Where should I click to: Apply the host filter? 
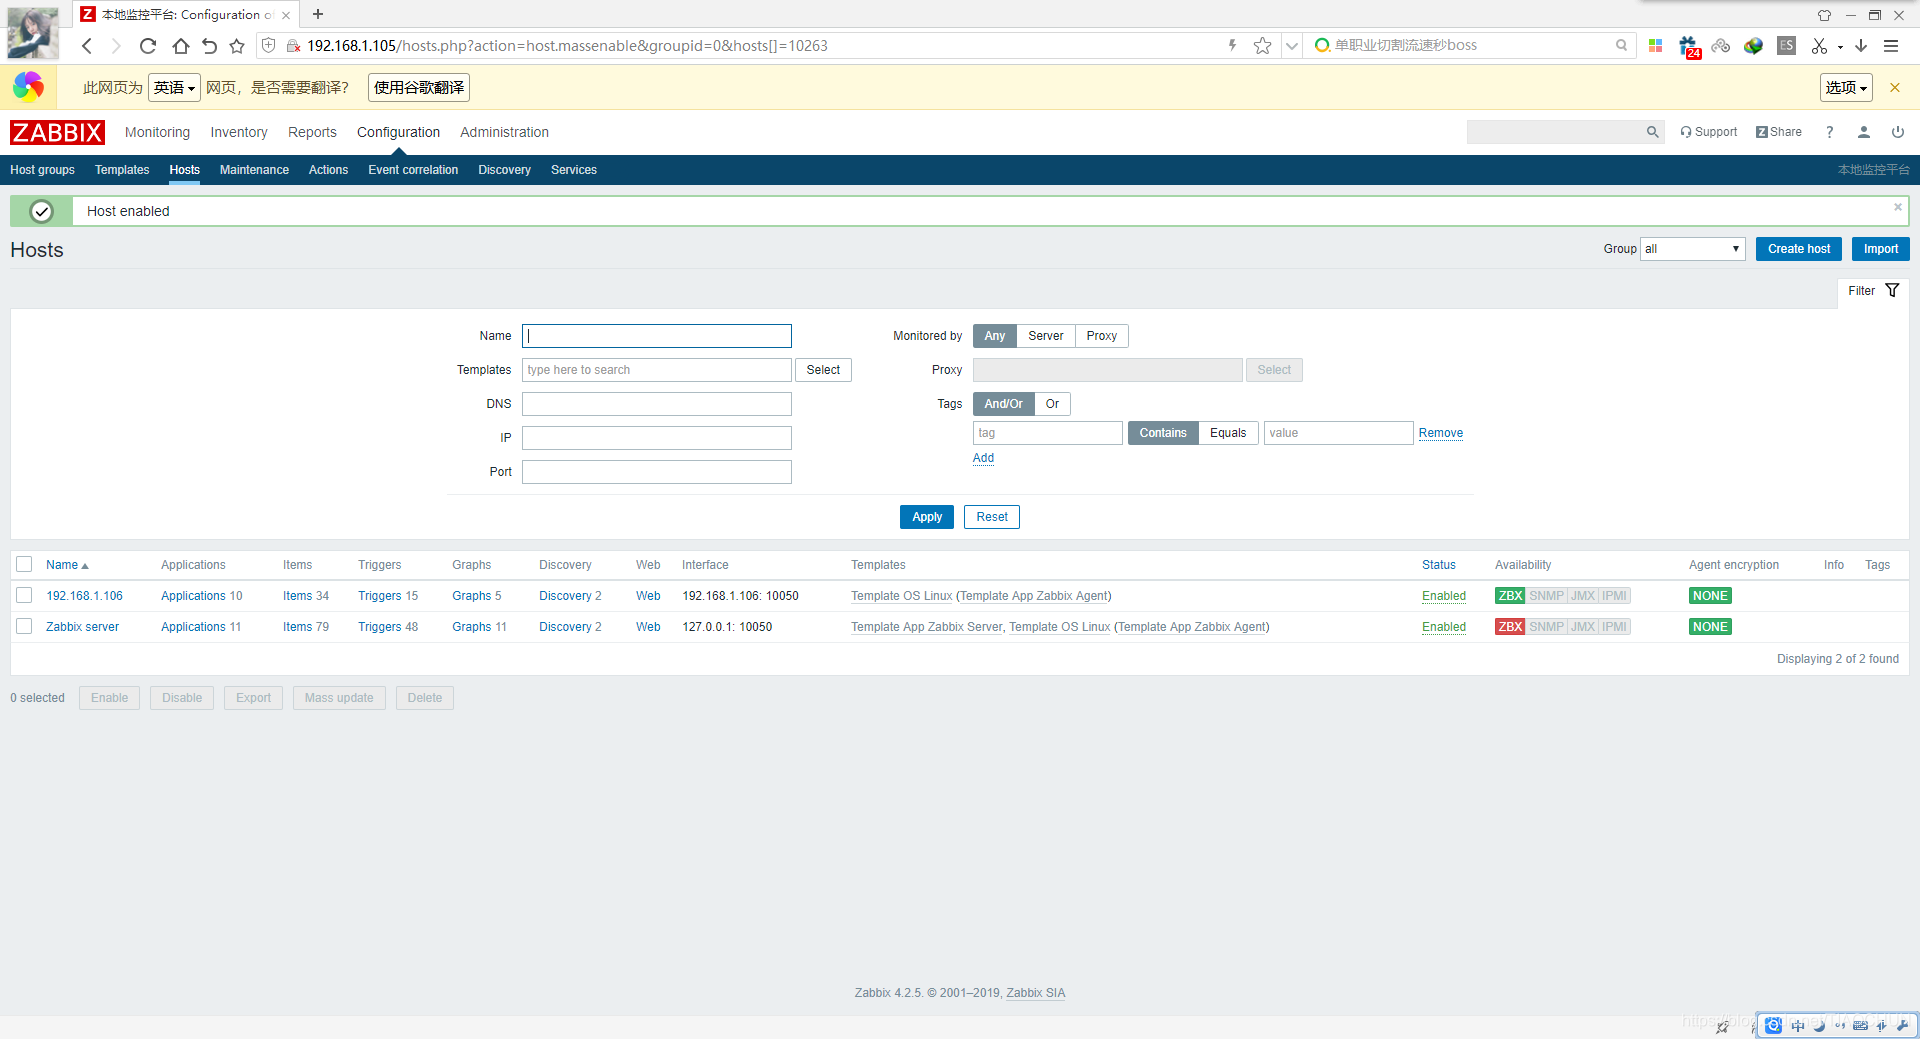coord(927,517)
